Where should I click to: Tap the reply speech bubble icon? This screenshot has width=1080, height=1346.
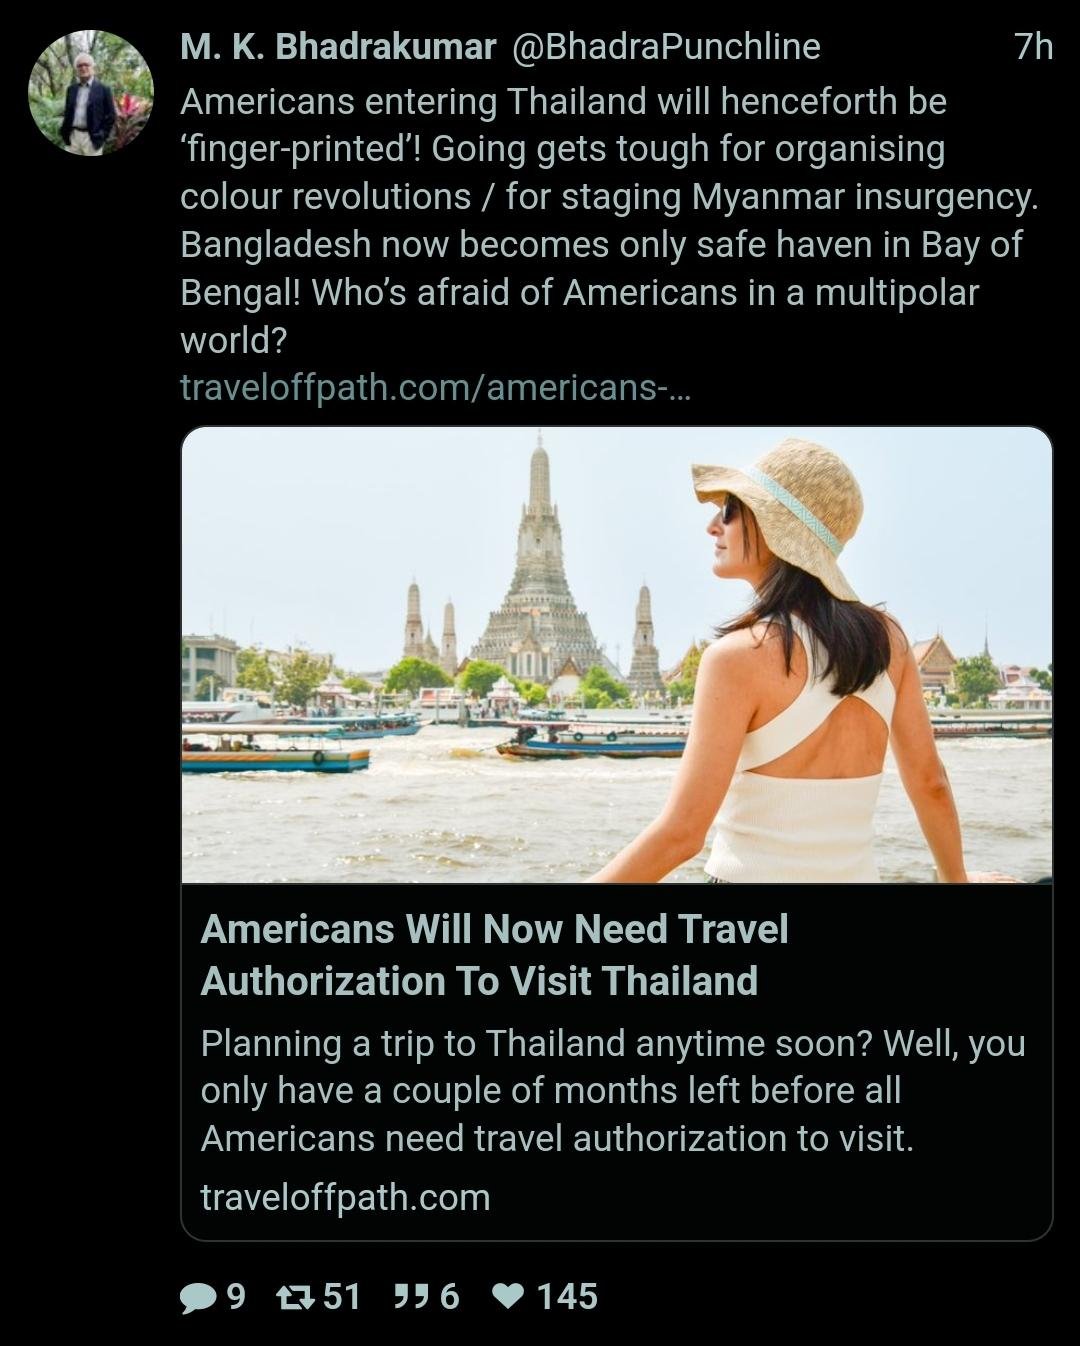click(x=198, y=1297)
